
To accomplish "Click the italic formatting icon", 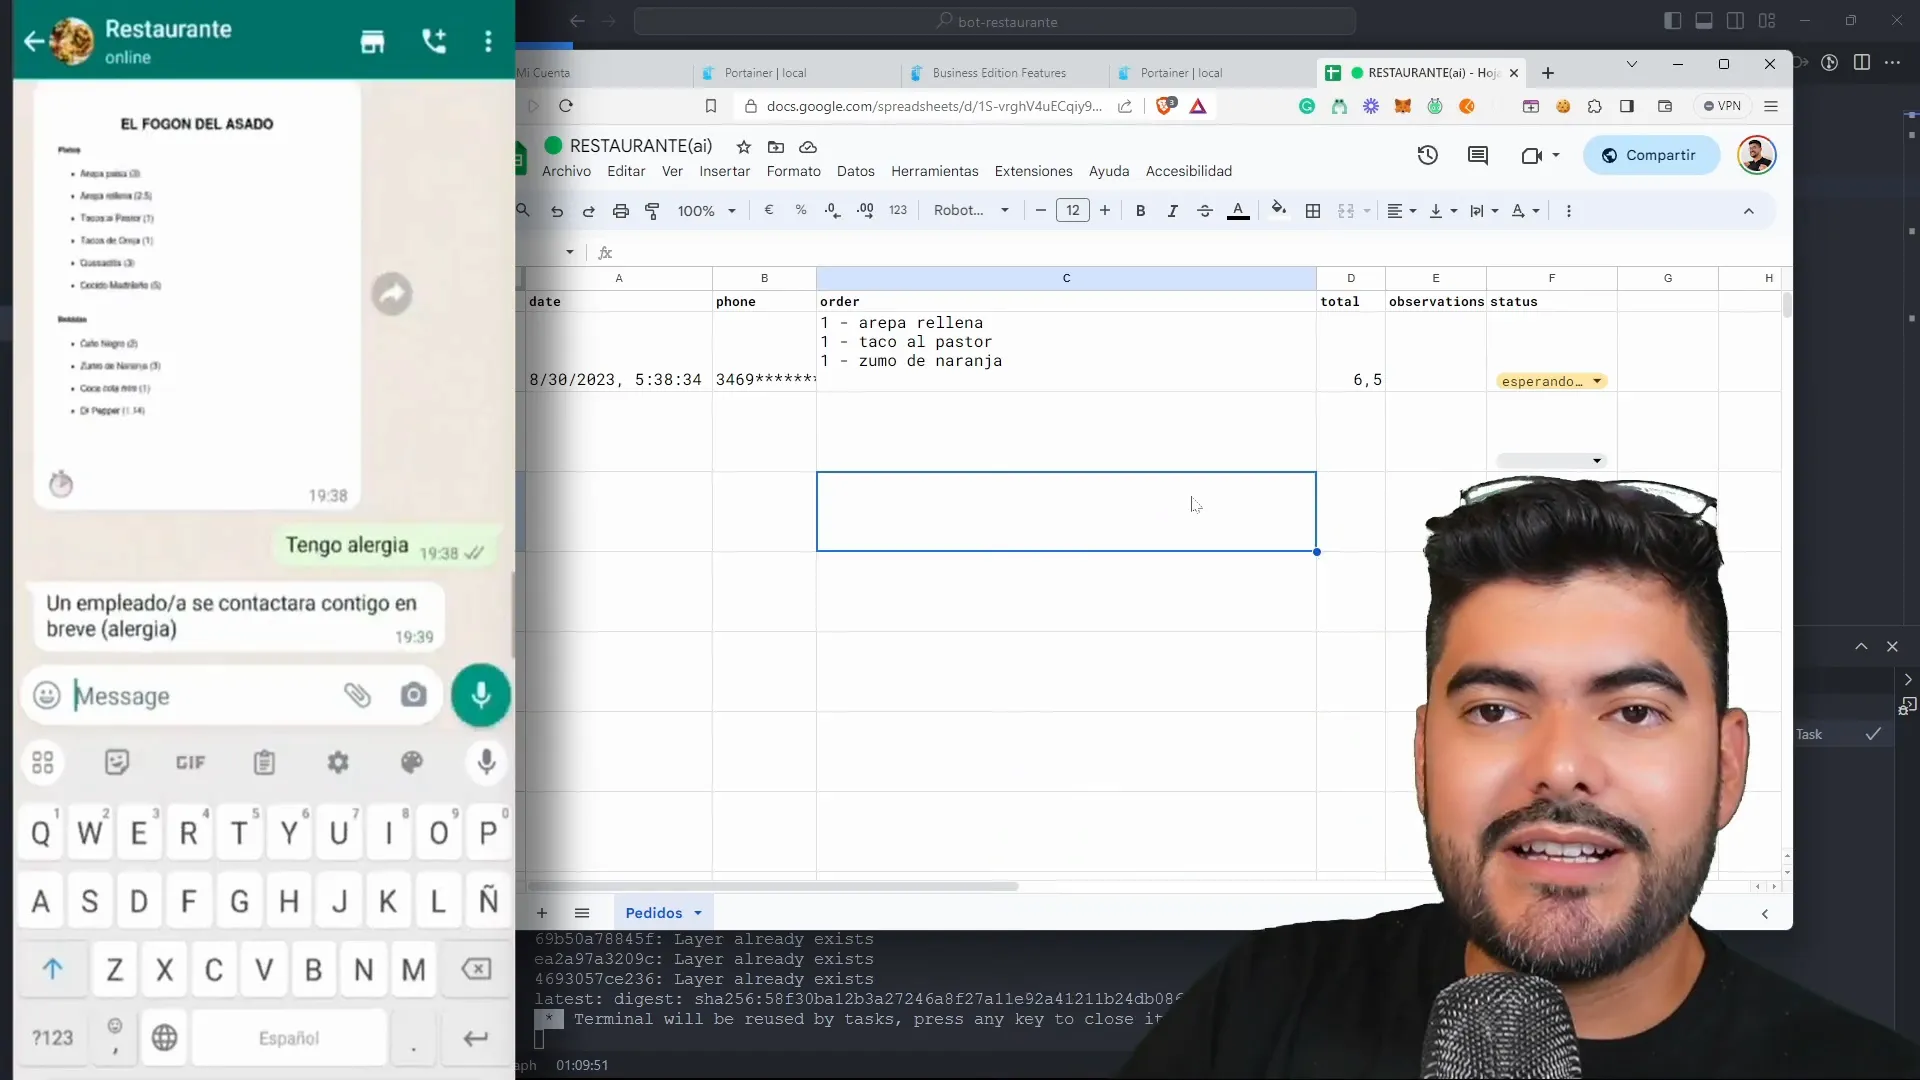I will [x=1172, y=211].
